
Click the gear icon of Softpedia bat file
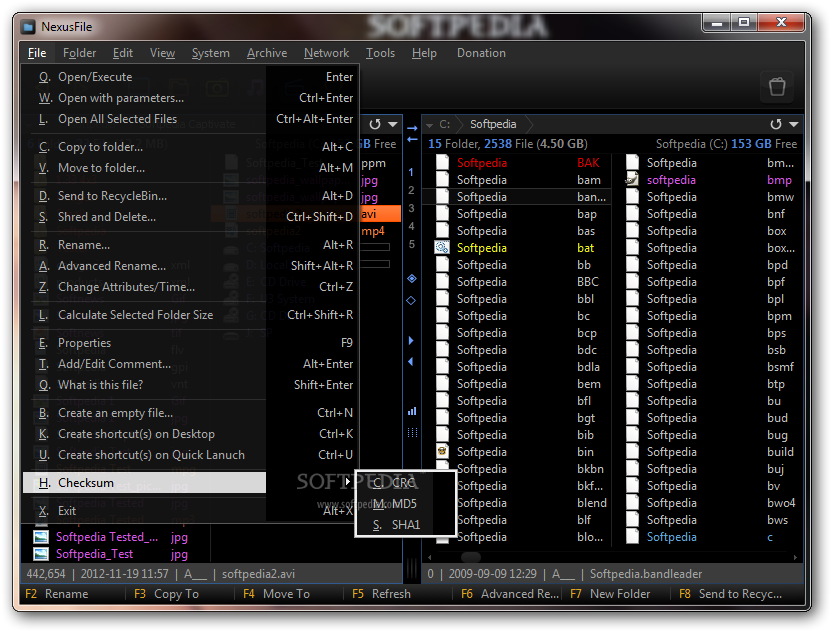click(442, 248)
